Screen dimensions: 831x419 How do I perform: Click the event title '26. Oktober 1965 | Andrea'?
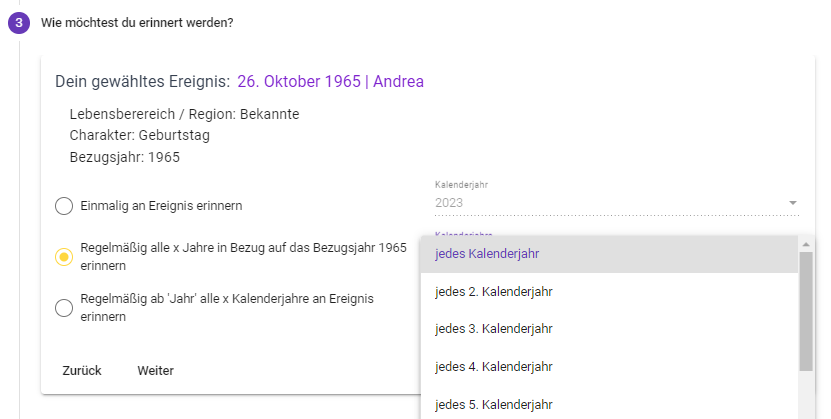coord(330,81)
